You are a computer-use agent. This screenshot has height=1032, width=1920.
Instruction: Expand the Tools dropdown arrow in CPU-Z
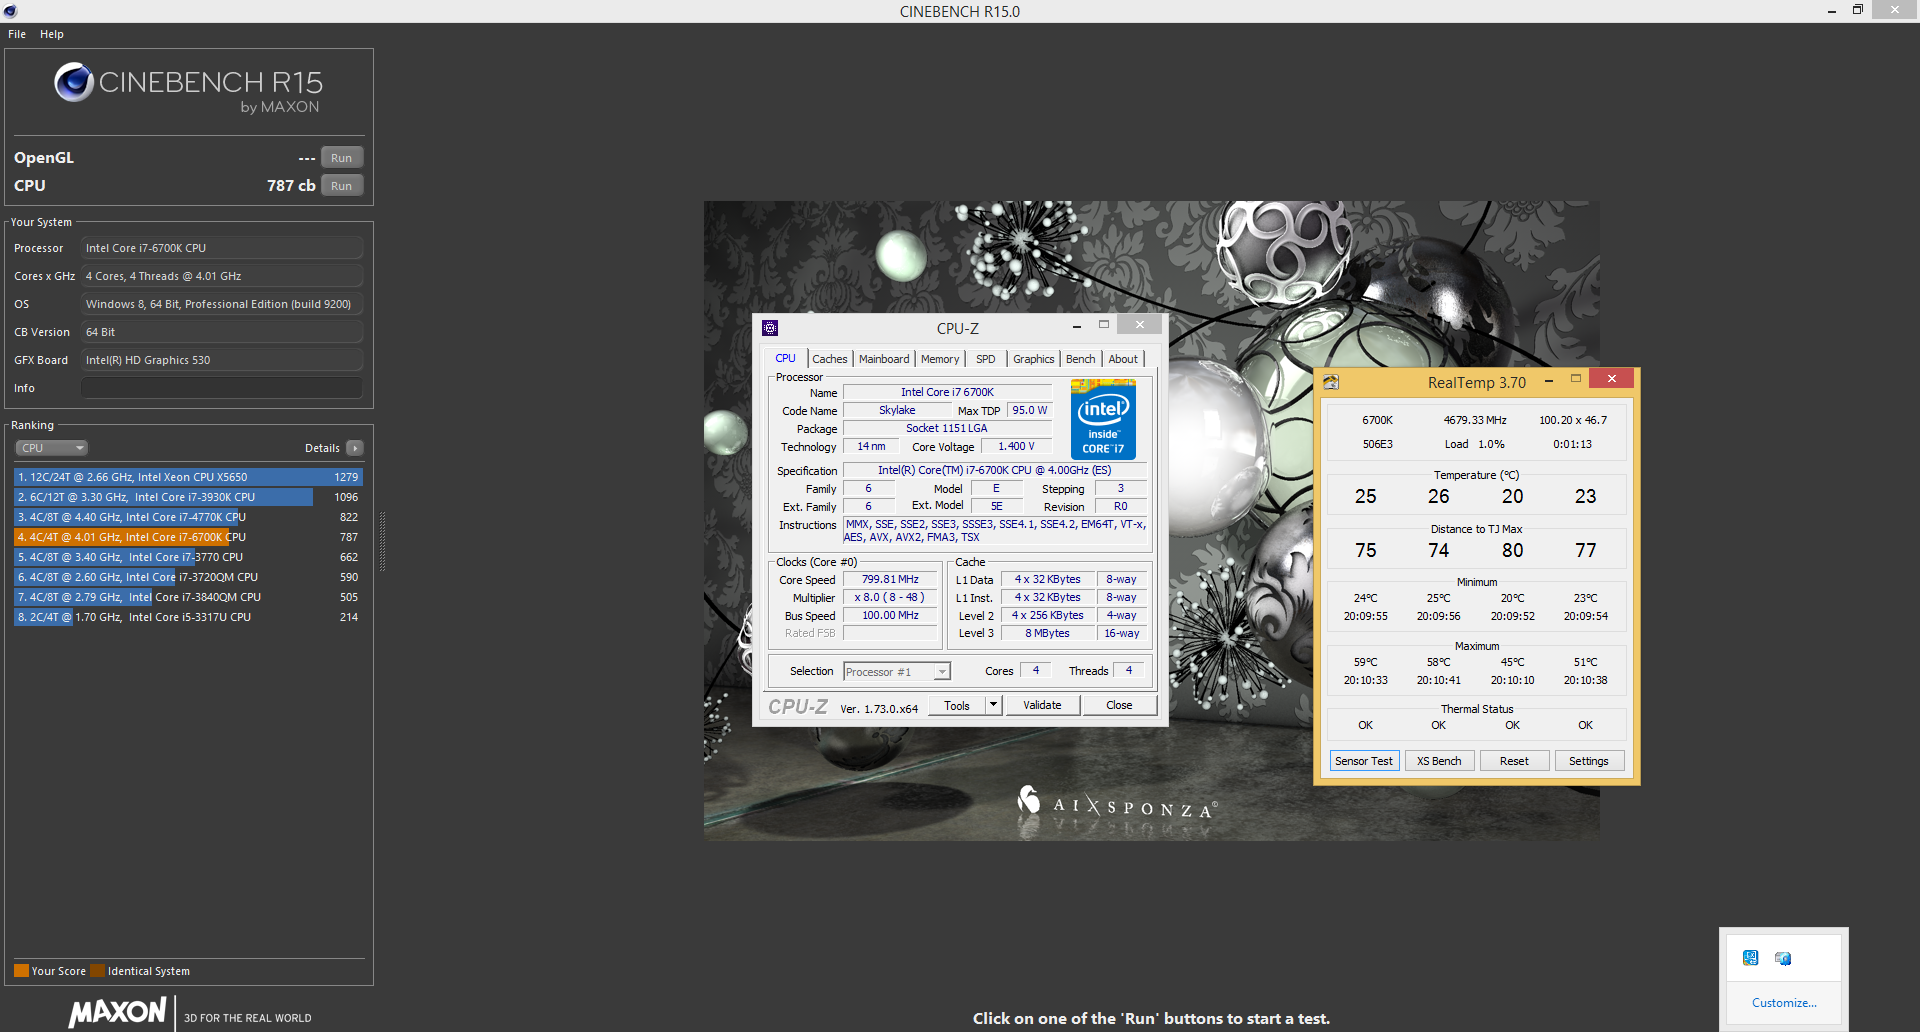tap(994, 705)
